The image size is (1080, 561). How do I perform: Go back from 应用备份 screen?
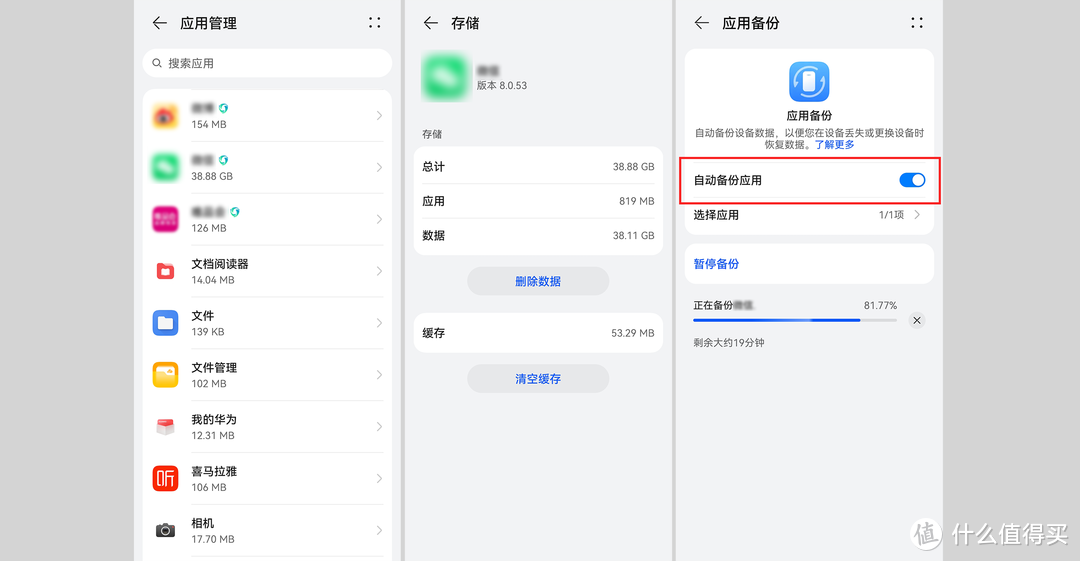702,23
